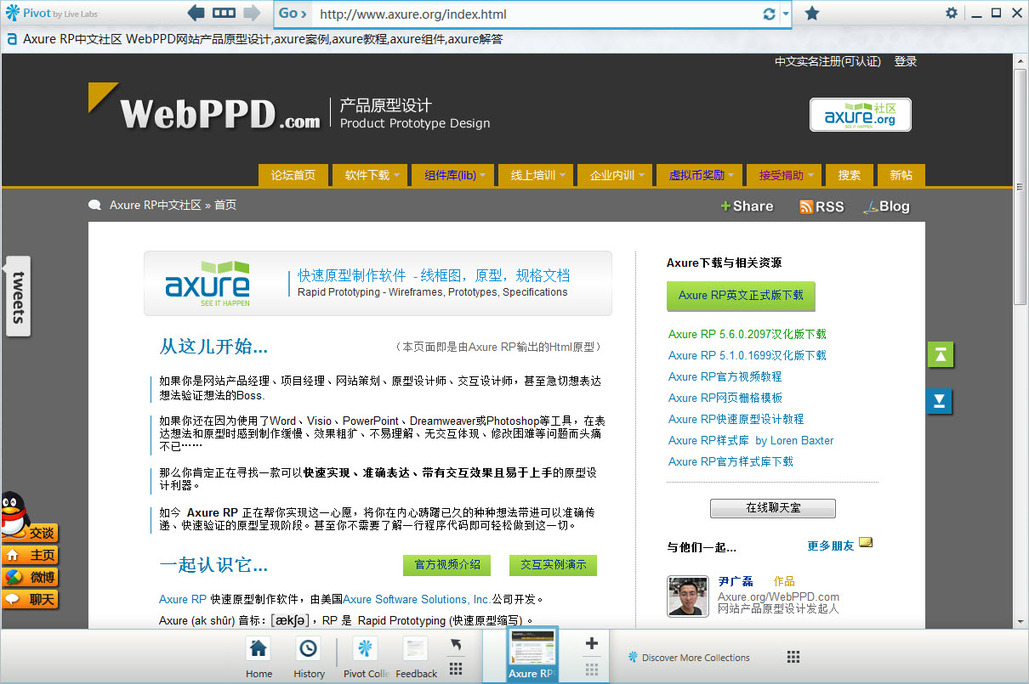Image resolution: width=1029 pixels, height=684 pixels.
Task: Click the Share button
Action: point(747,206)
